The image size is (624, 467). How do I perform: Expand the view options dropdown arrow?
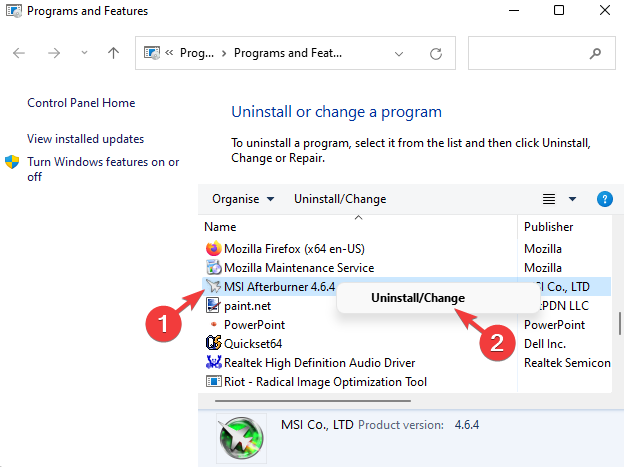pyautogui.click(x=572, y=199)
